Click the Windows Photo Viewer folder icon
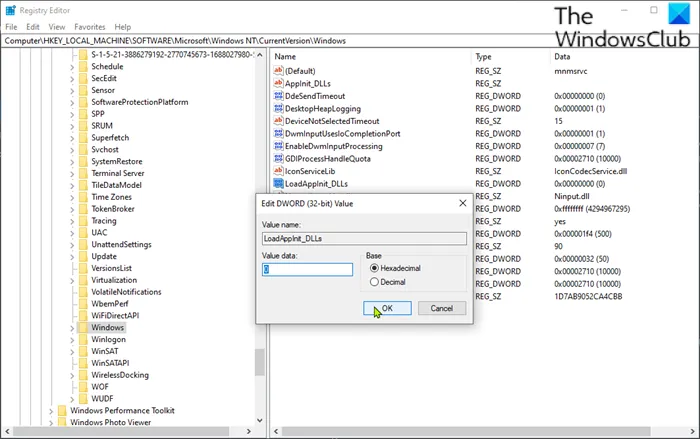 [x=62, y=422]
